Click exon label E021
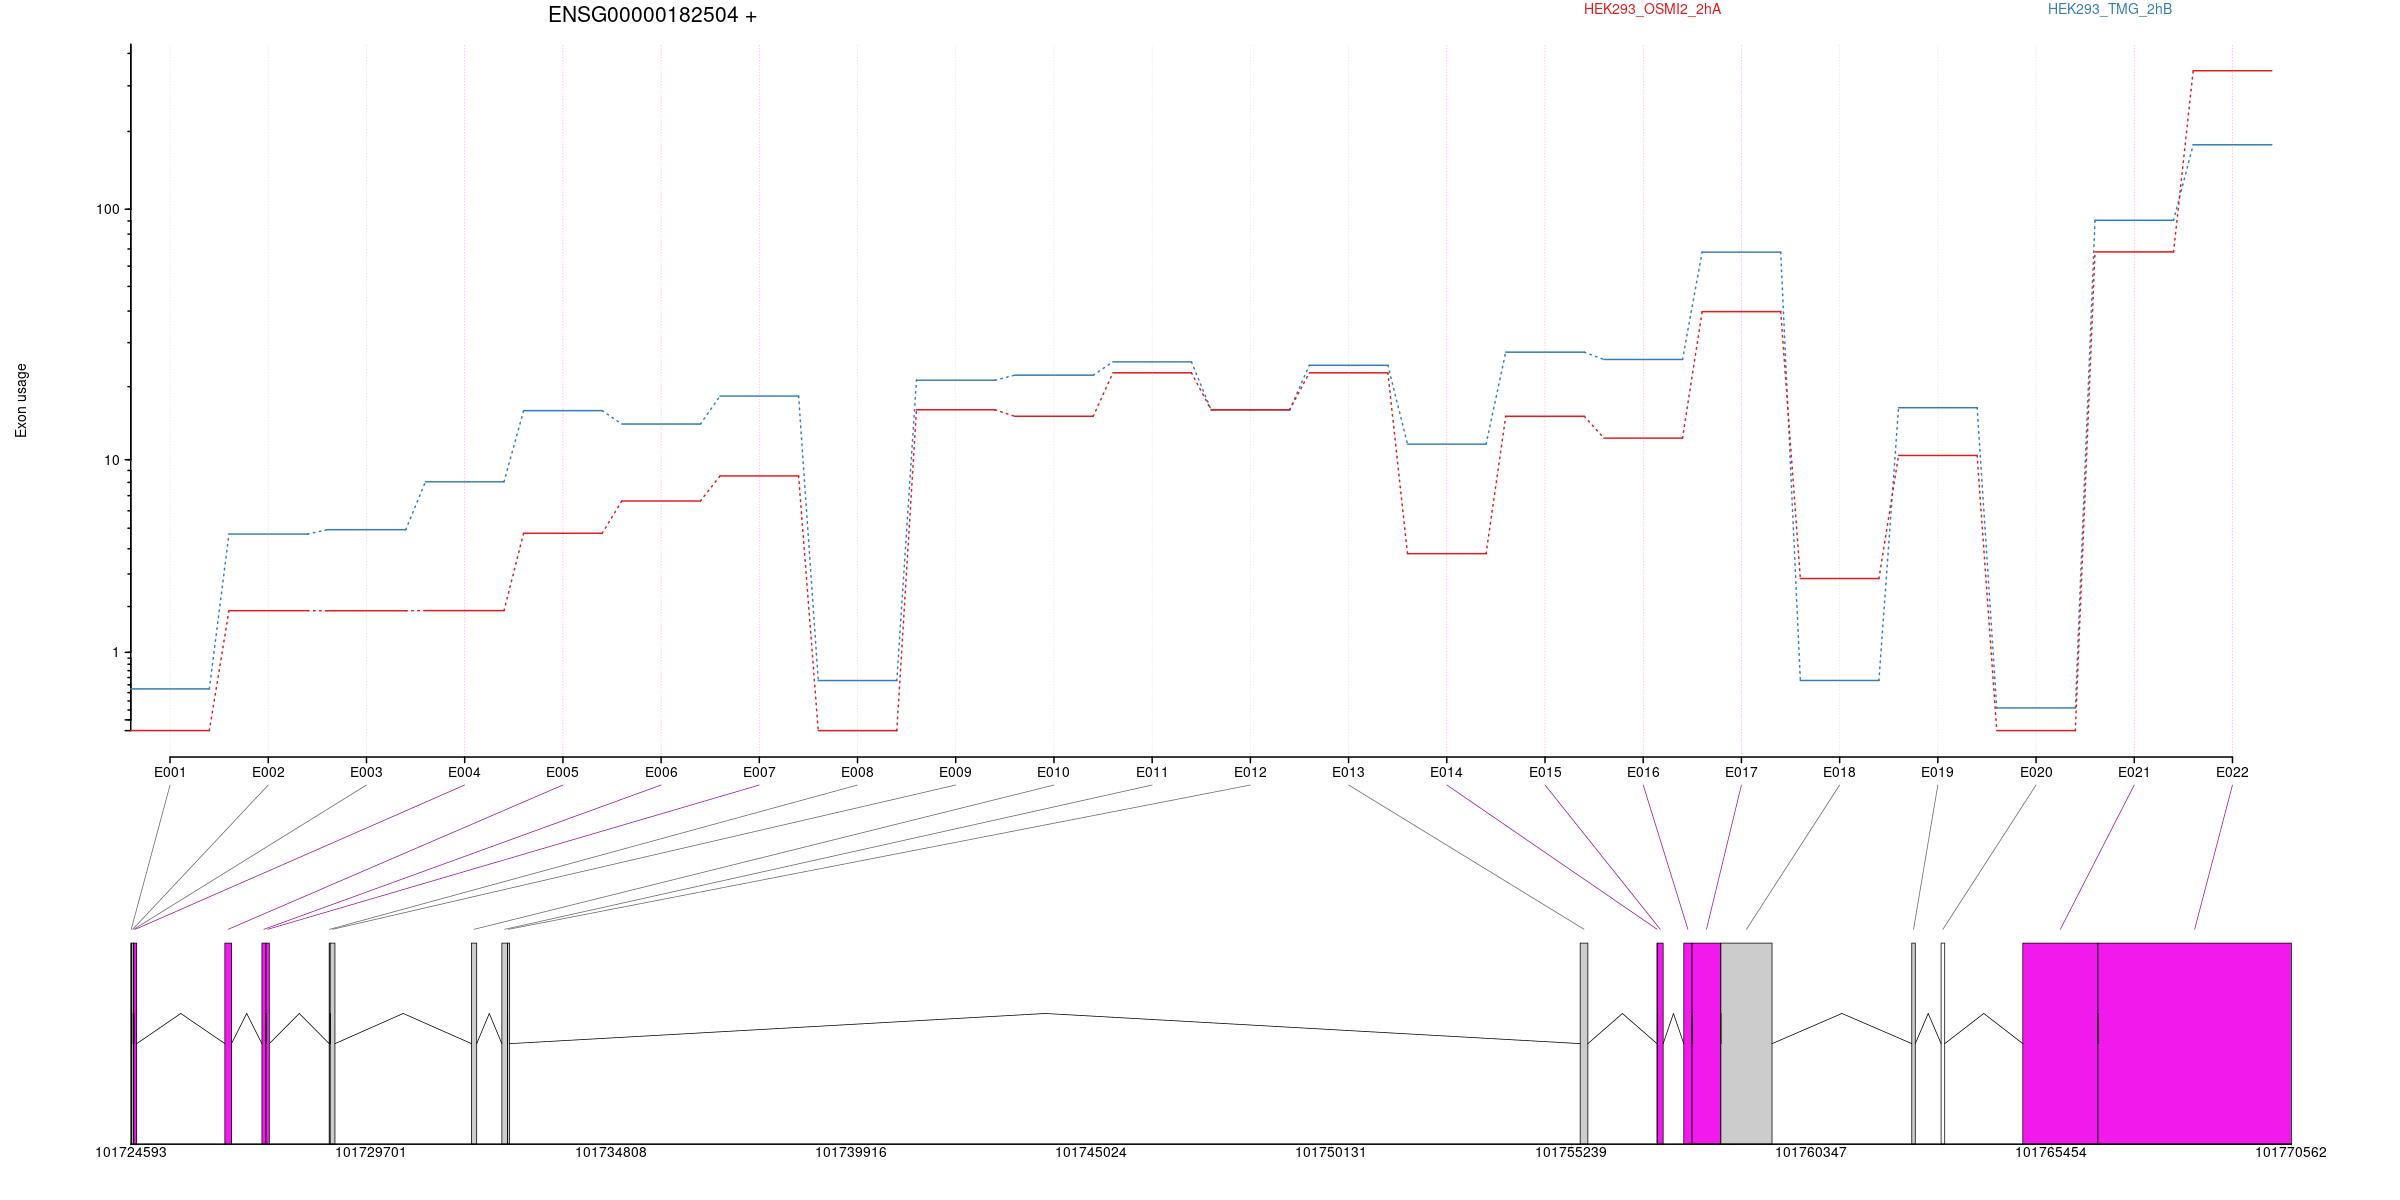Viewport: 2400px width, 1200px height. [2134, 772]
